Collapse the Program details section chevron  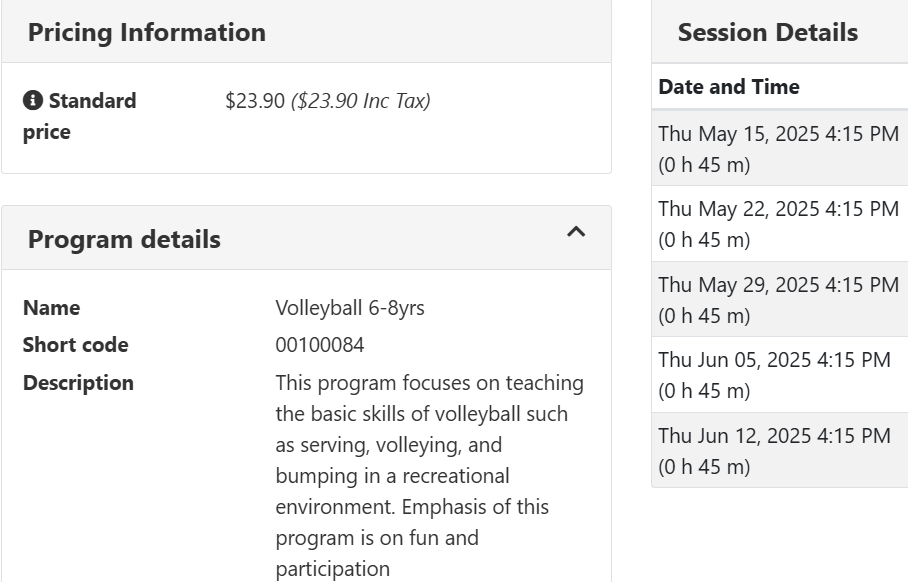576,233
